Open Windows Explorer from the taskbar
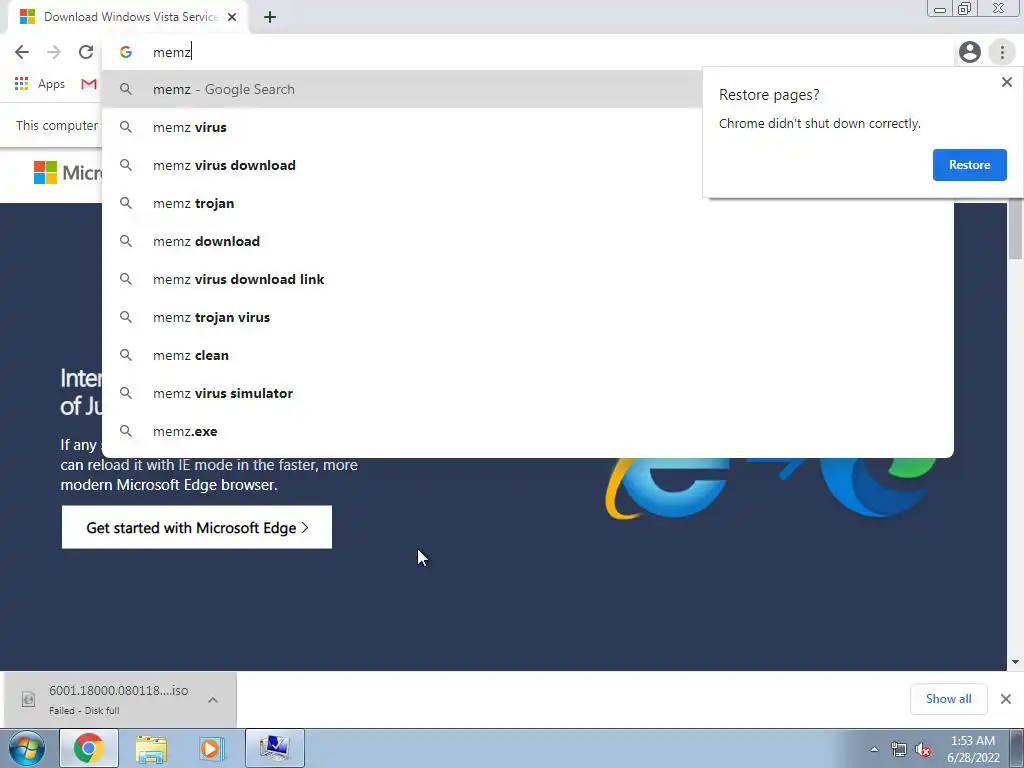Viewport: 1024px width, 768px height. pos(151,748)
